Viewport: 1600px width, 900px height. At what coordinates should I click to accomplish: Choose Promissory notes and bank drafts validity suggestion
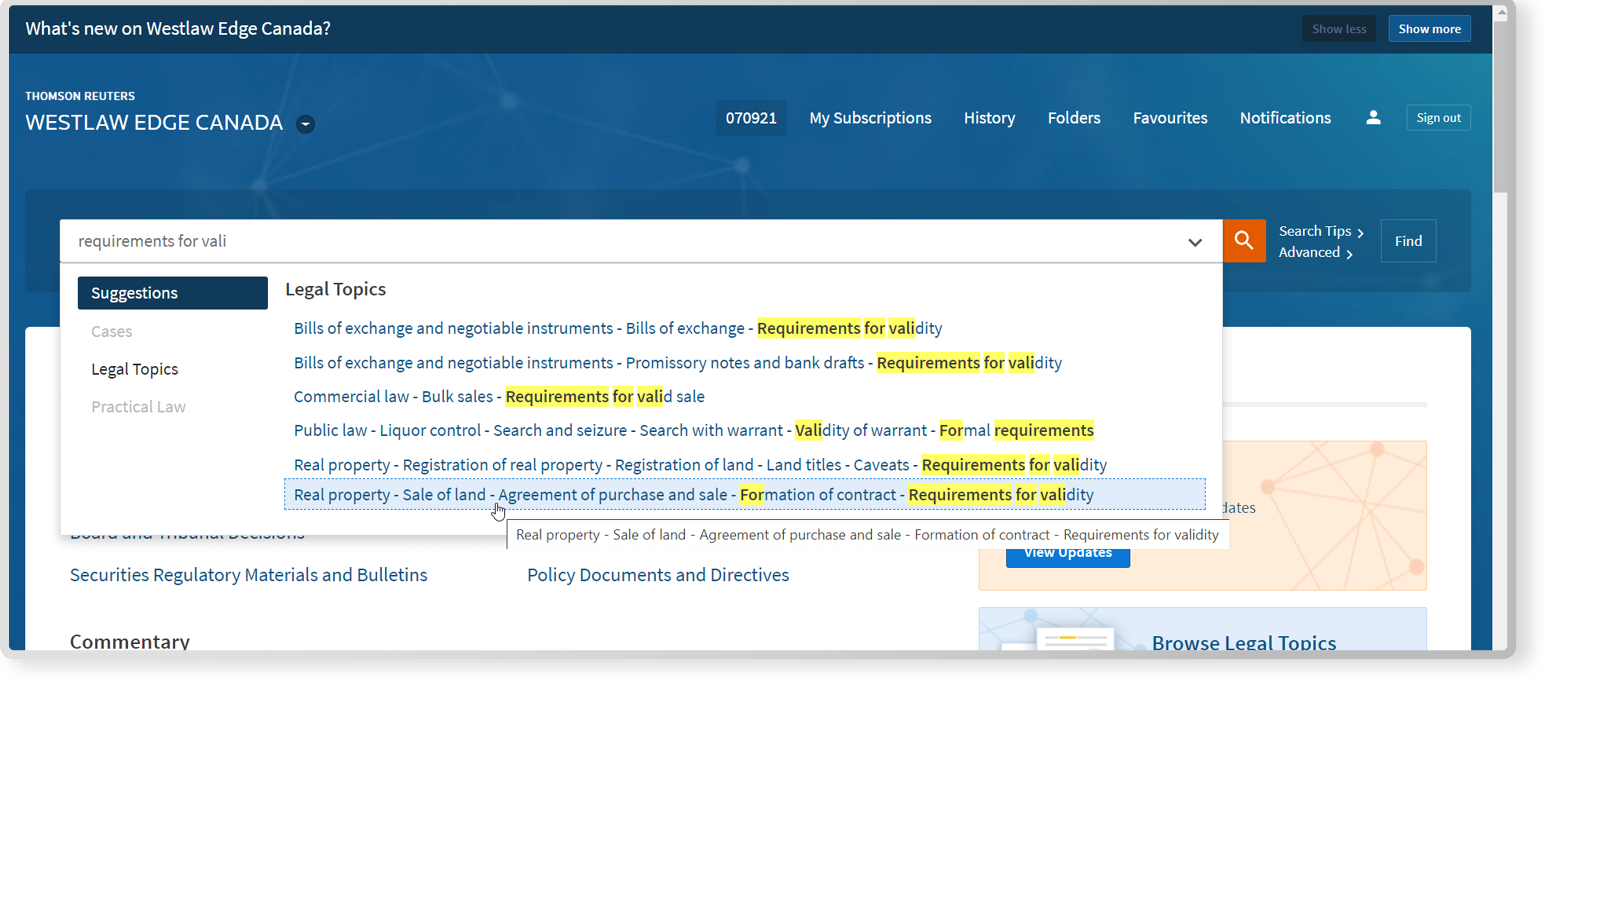tap(678, 363)
